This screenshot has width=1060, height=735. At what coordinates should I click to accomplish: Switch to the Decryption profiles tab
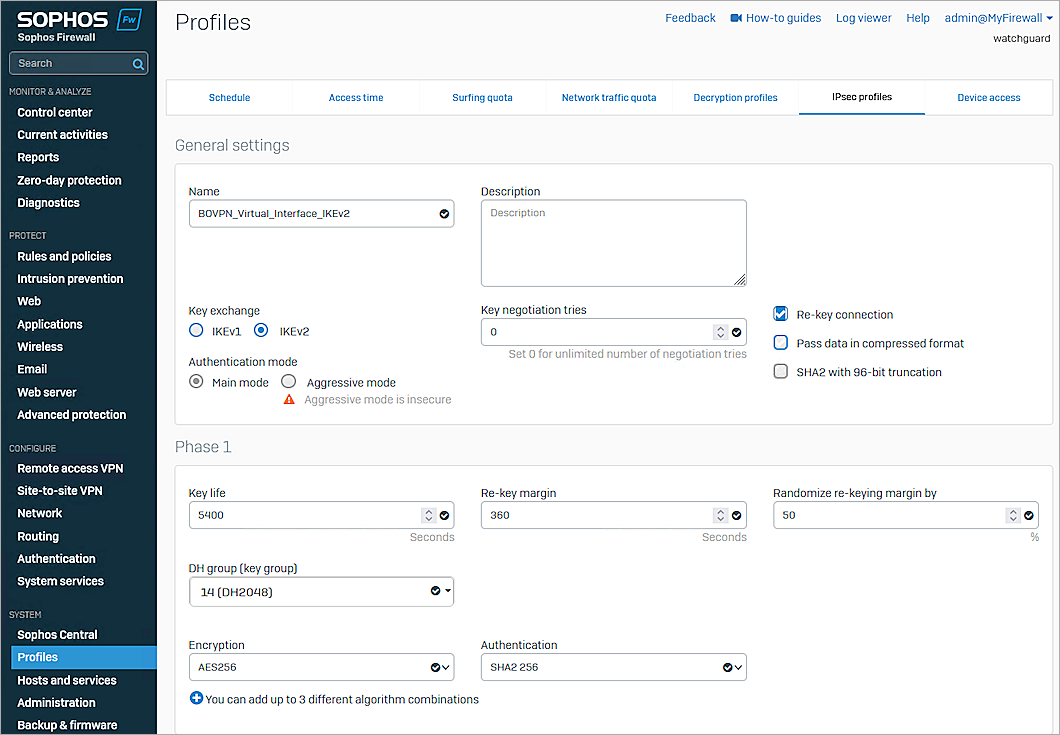click(735, 97)
